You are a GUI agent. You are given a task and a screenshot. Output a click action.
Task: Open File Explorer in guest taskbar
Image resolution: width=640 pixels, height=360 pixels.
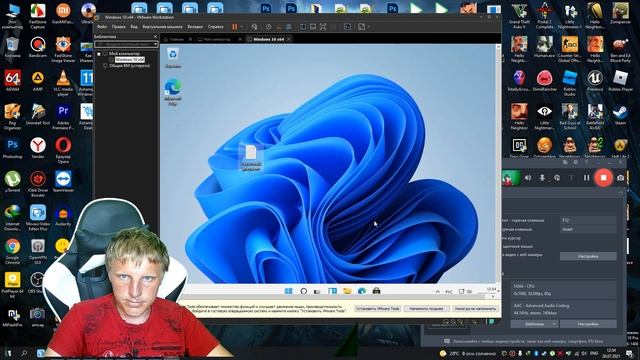(x=347, y=291)
